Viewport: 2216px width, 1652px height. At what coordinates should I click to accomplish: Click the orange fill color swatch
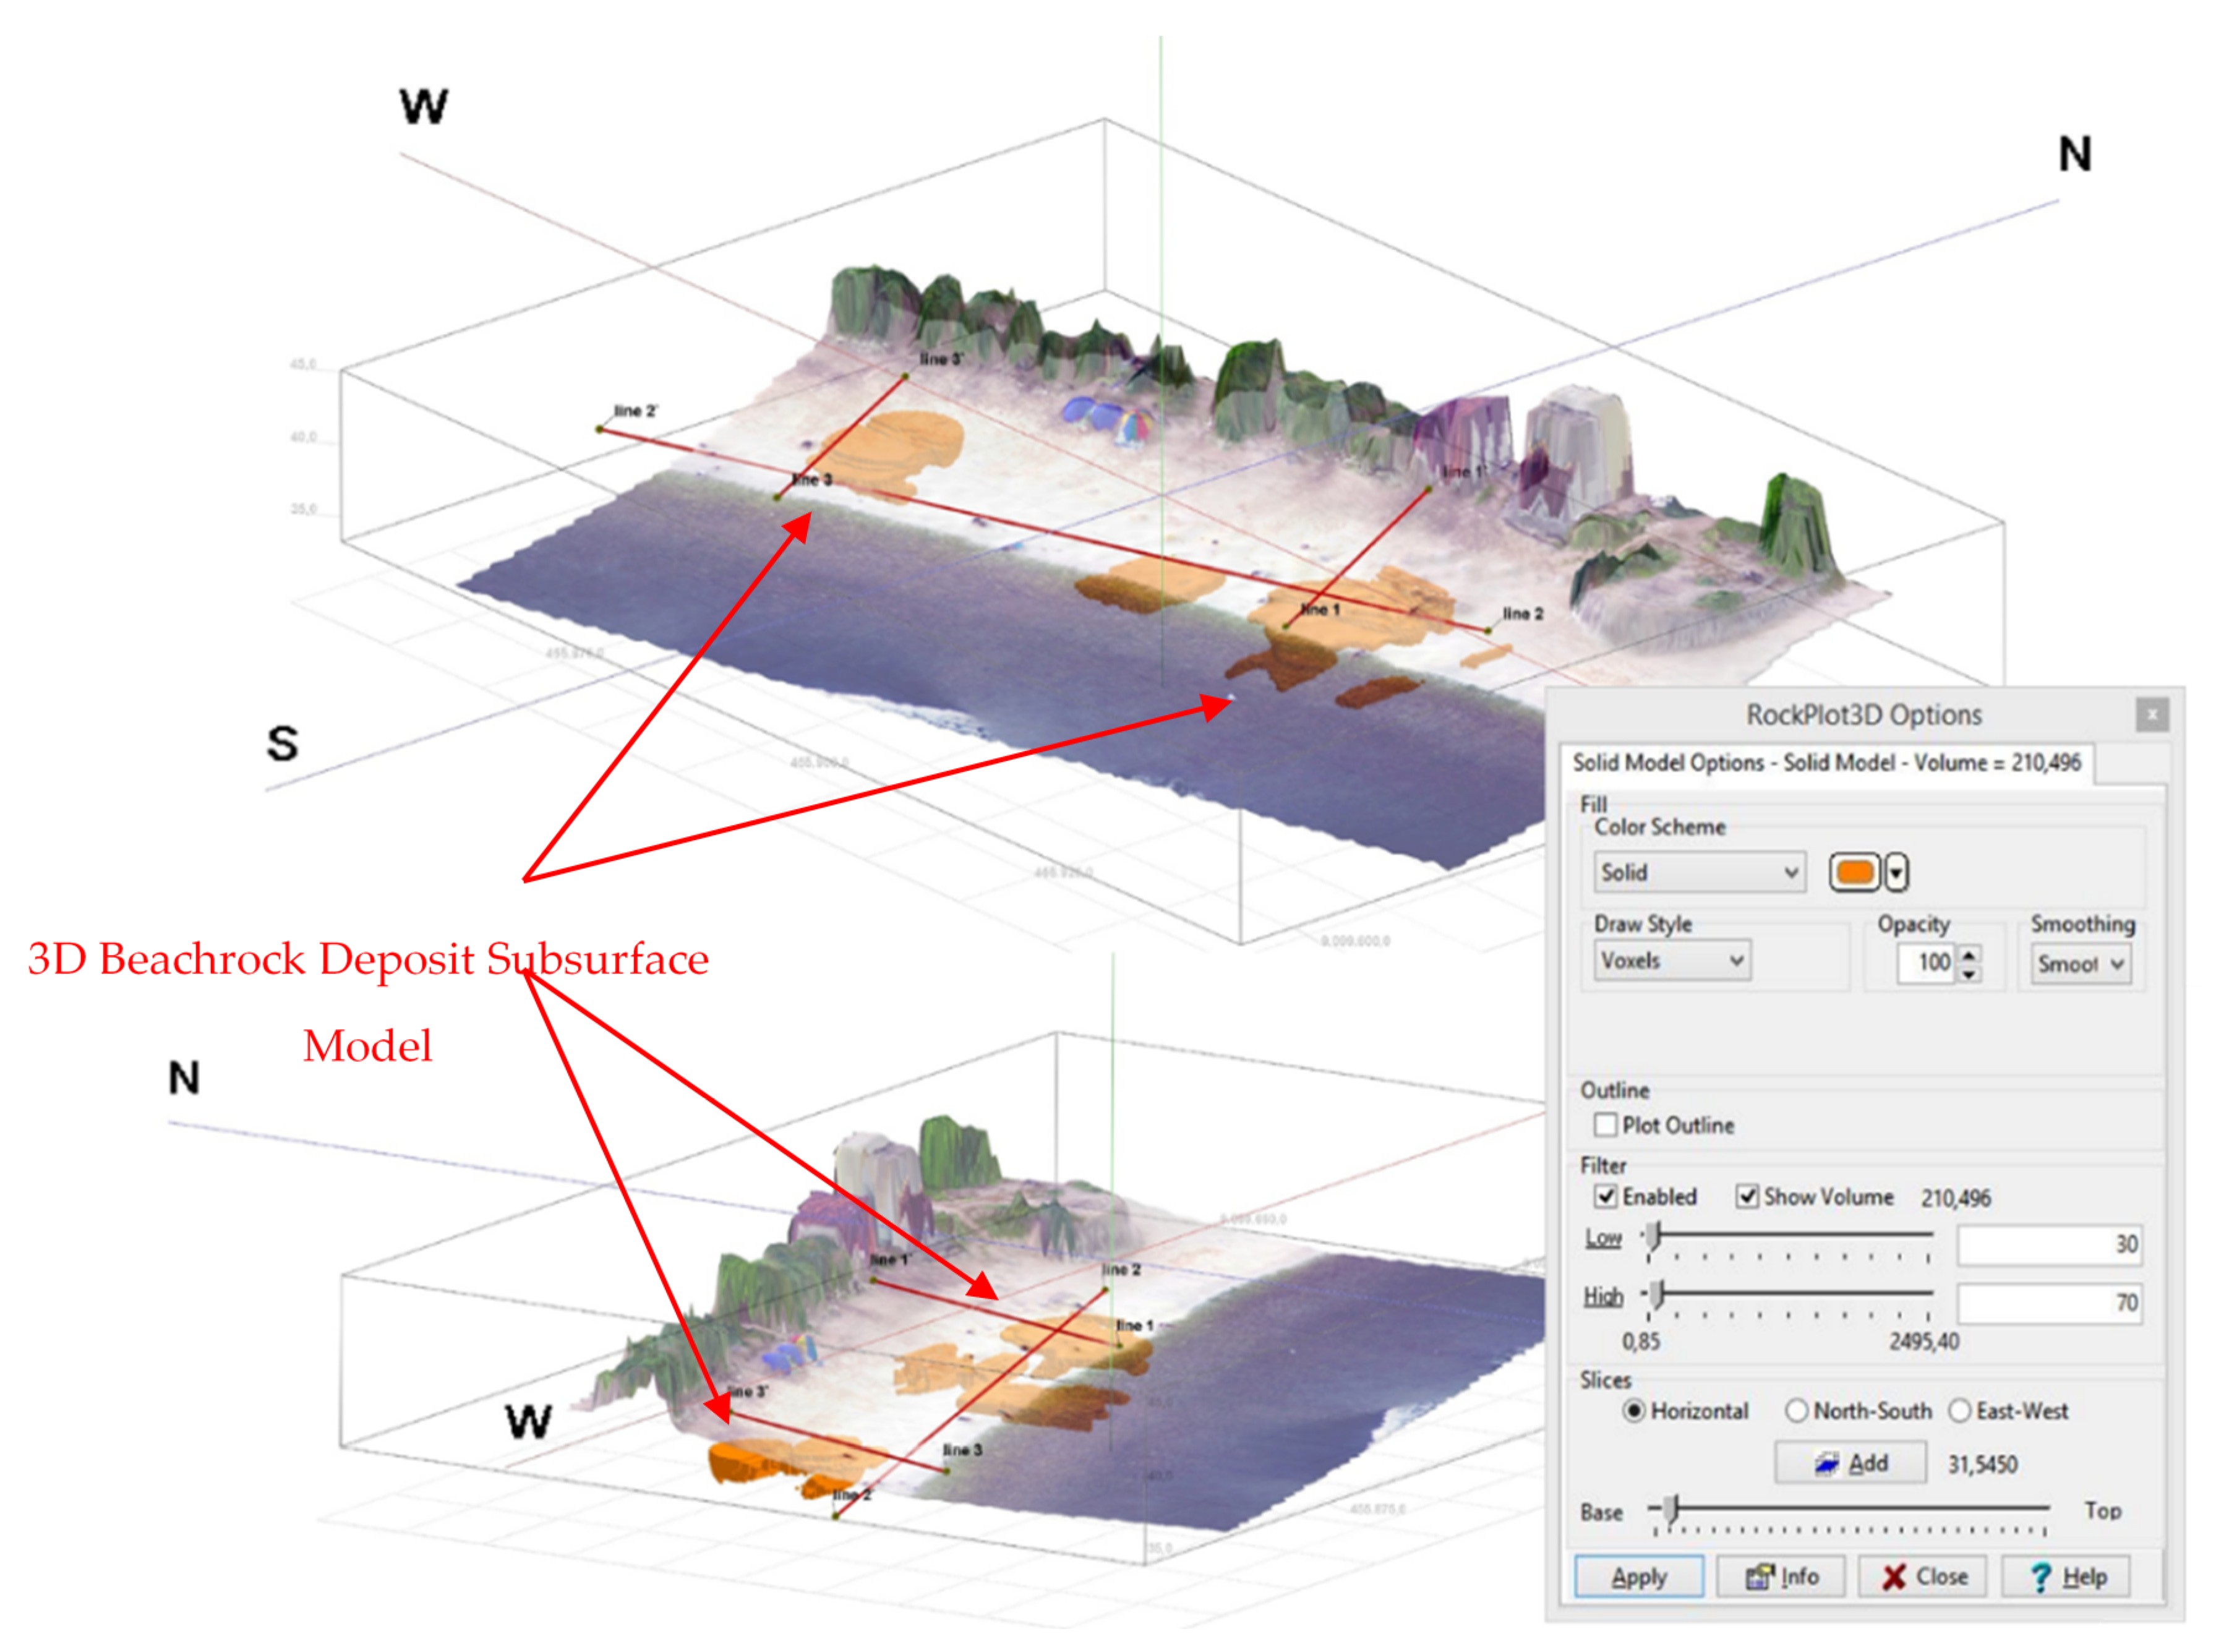(x=1854, y=872)
